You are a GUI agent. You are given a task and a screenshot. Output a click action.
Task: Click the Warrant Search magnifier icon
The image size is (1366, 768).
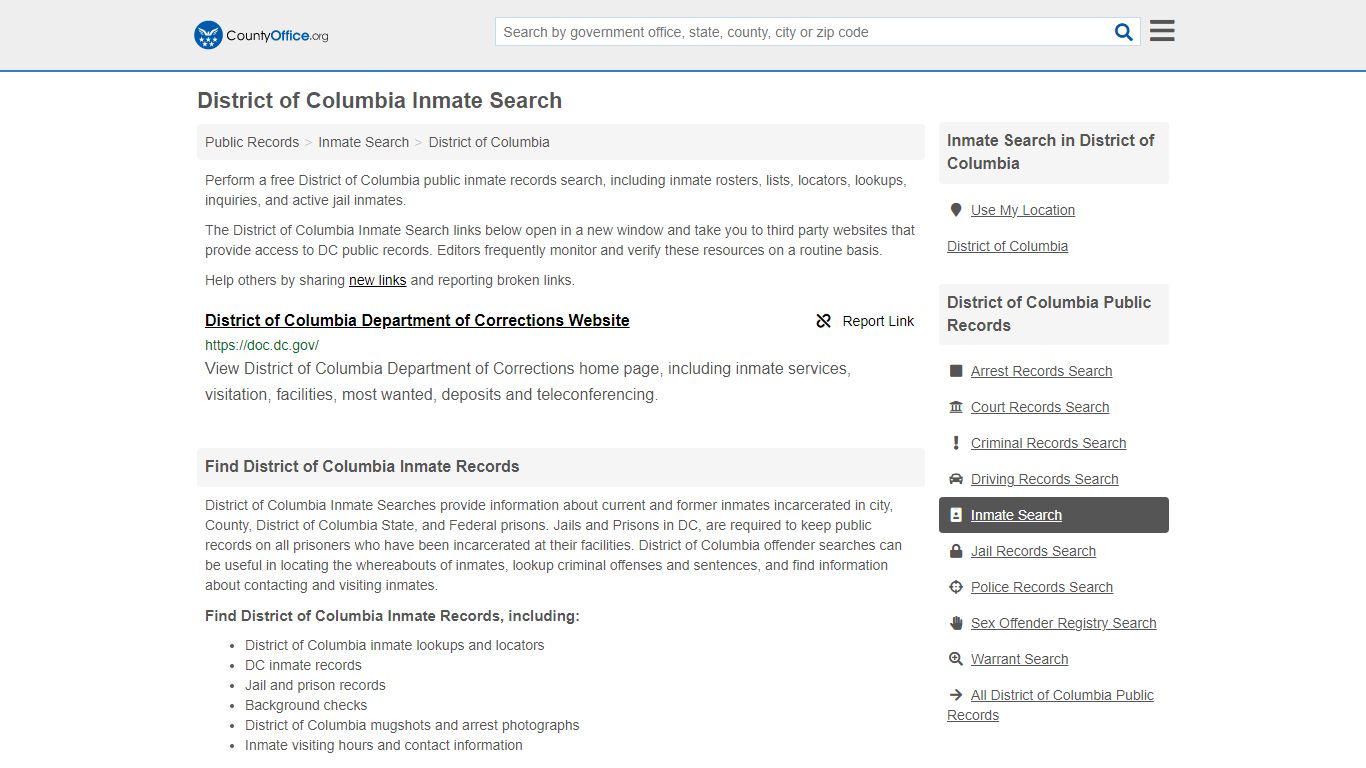coord(956,659)
